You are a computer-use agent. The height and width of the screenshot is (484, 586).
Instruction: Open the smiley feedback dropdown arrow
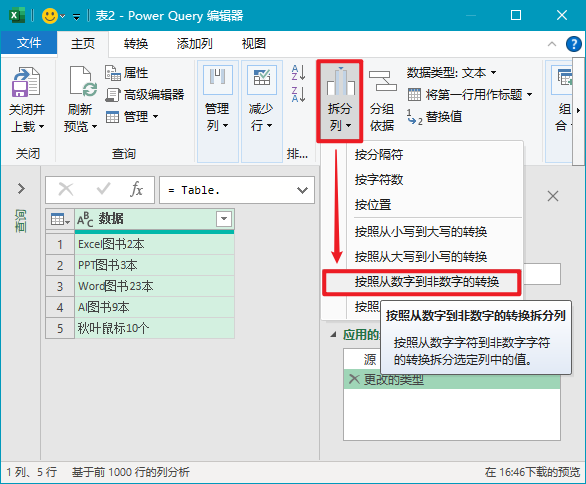click(x=63, y=16)
